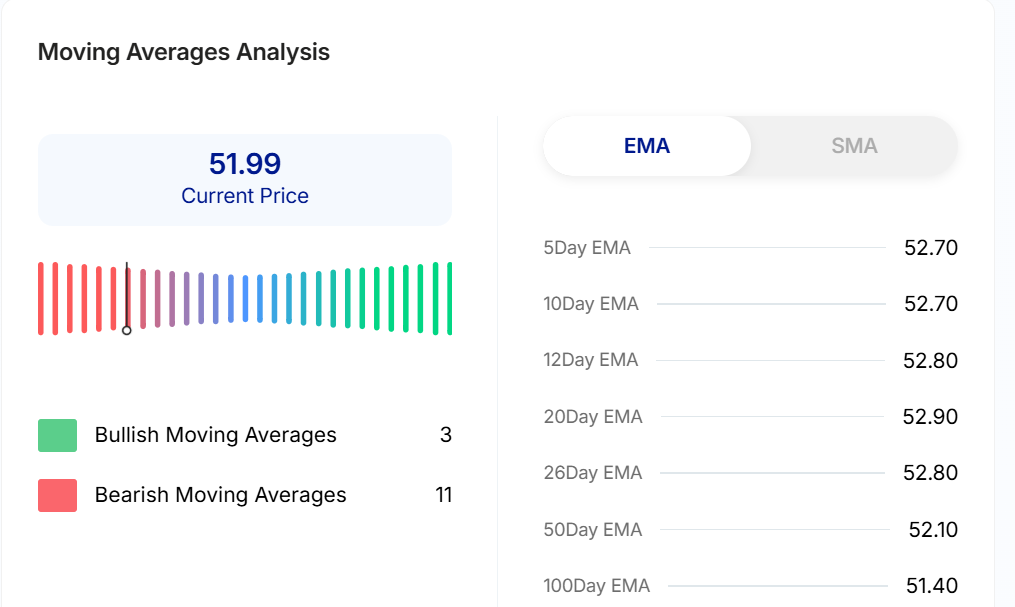Select the Bearish Moving Averages label
The height and width of the screenshot is (607, 1015).
[x=220, y=495]
